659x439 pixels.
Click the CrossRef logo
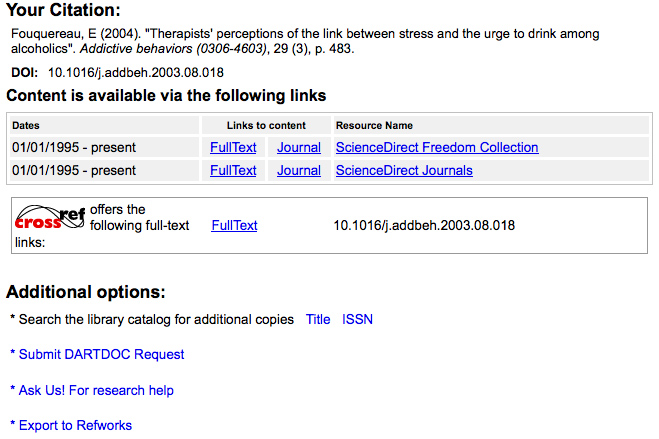point(51,217)
